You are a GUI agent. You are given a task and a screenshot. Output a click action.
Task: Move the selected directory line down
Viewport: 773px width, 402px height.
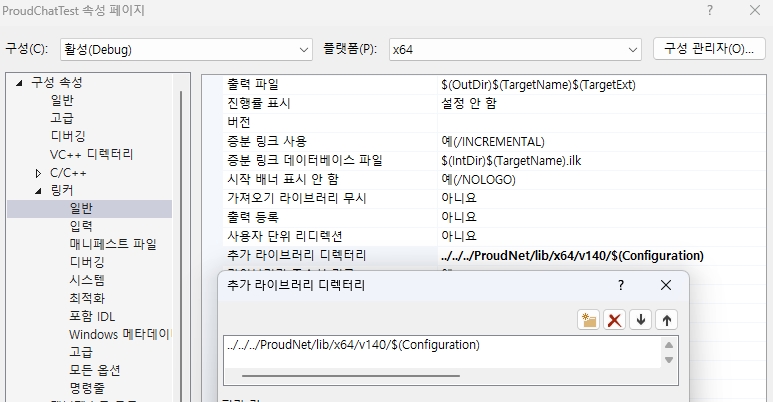point(641,319)
